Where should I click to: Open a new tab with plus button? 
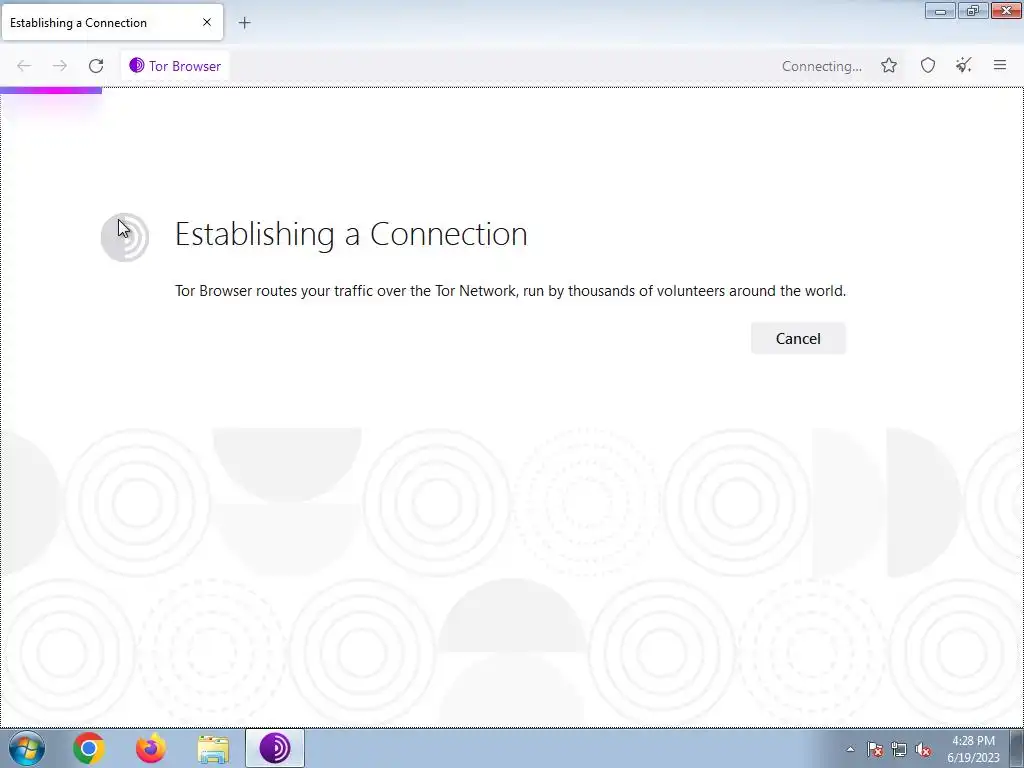coord(244,23)
